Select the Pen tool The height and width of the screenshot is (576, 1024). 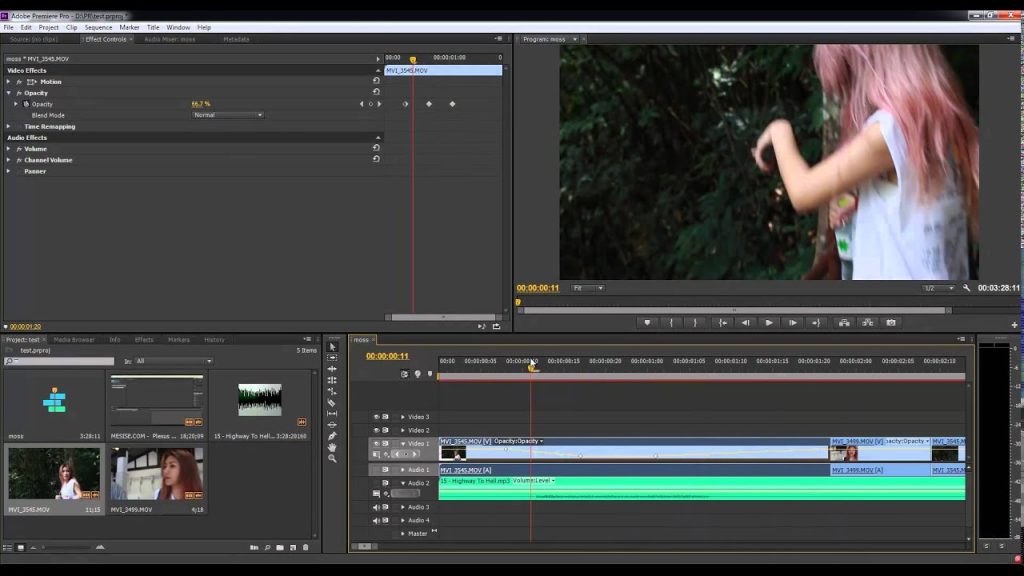(x=332, y=436)
